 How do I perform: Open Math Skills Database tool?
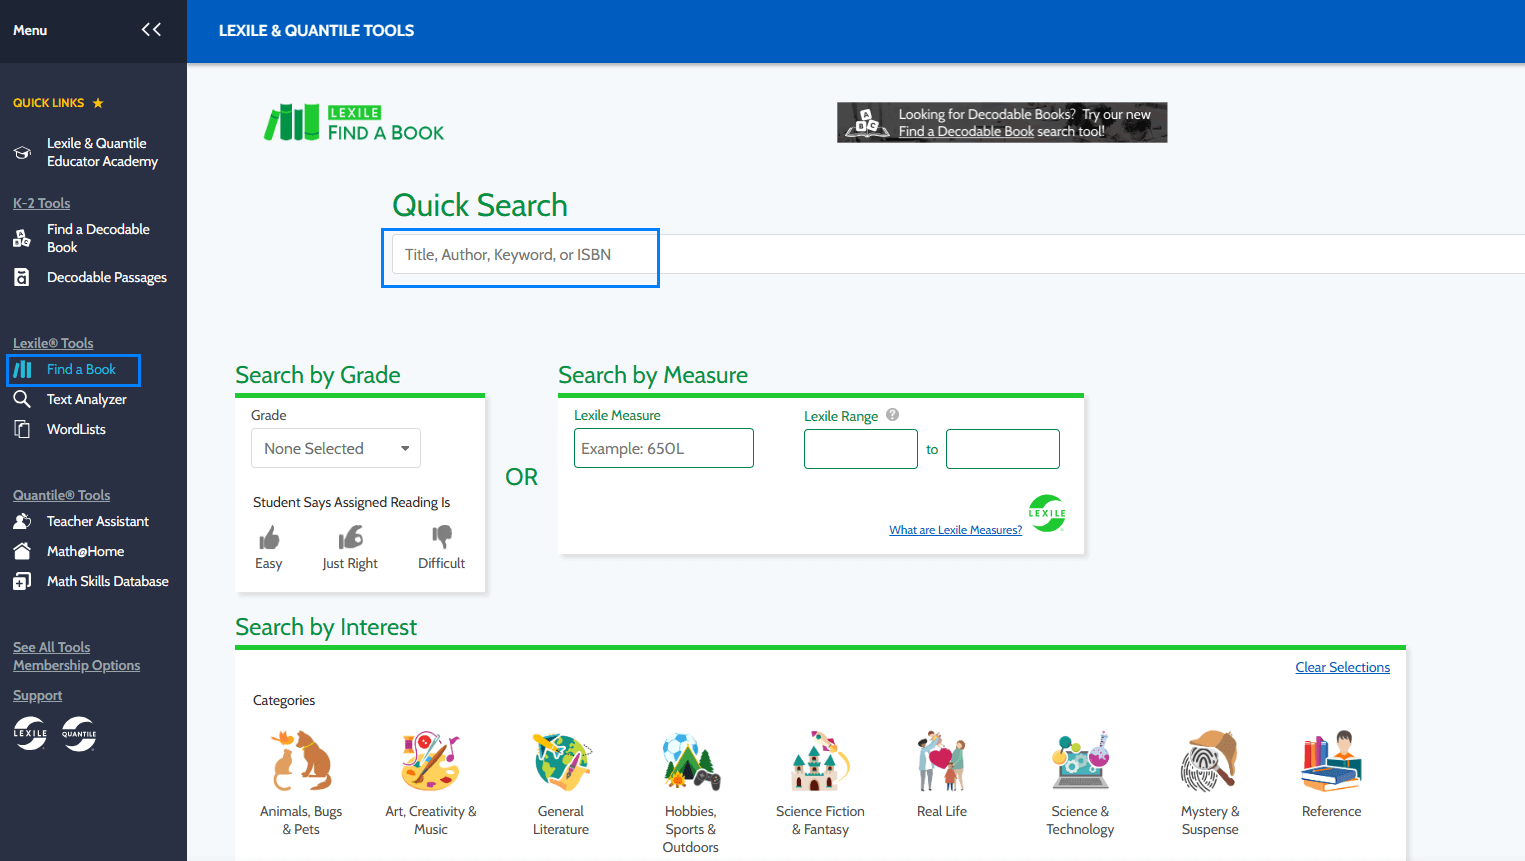108,581
